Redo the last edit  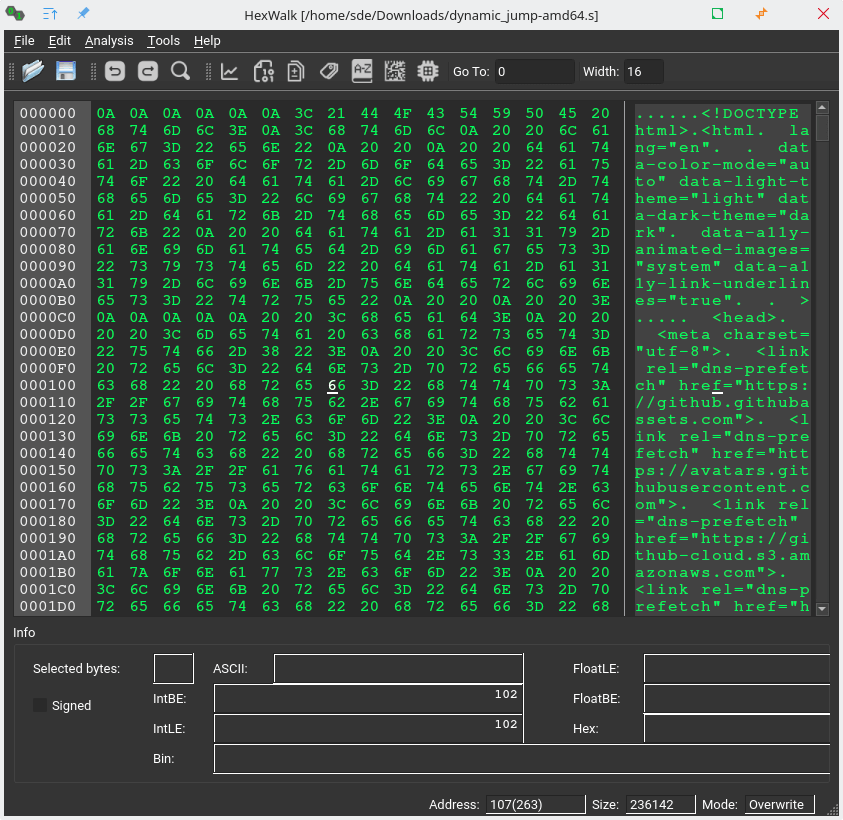[146, 71]
